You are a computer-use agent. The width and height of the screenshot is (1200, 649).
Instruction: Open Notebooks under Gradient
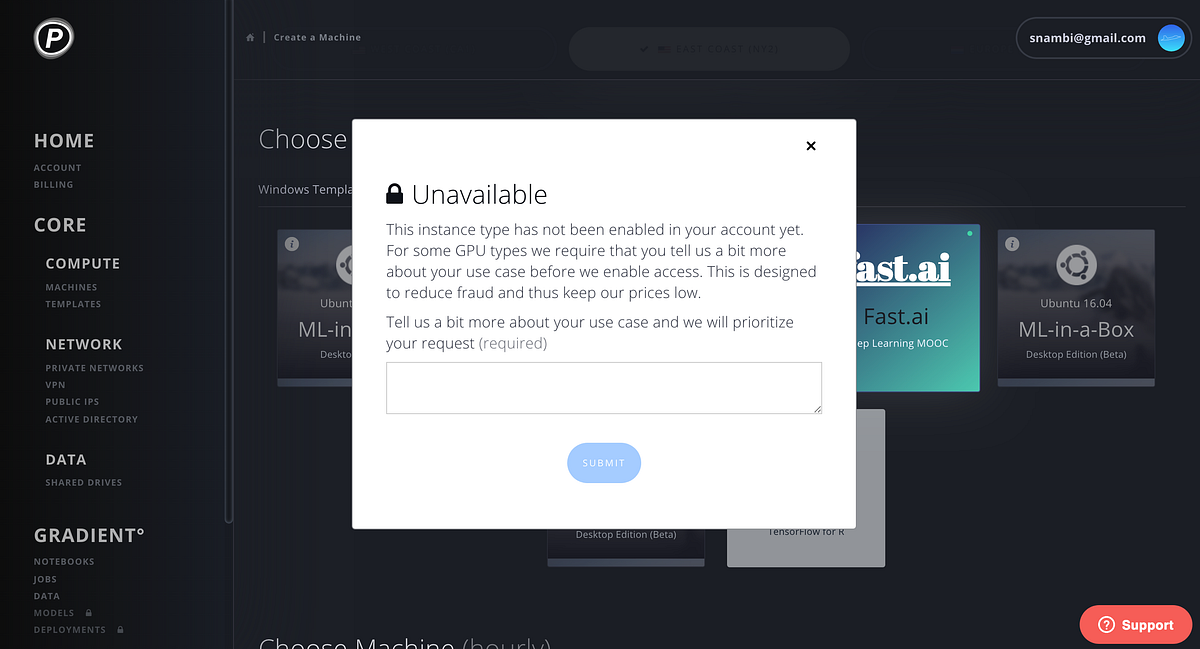(64, 561)
